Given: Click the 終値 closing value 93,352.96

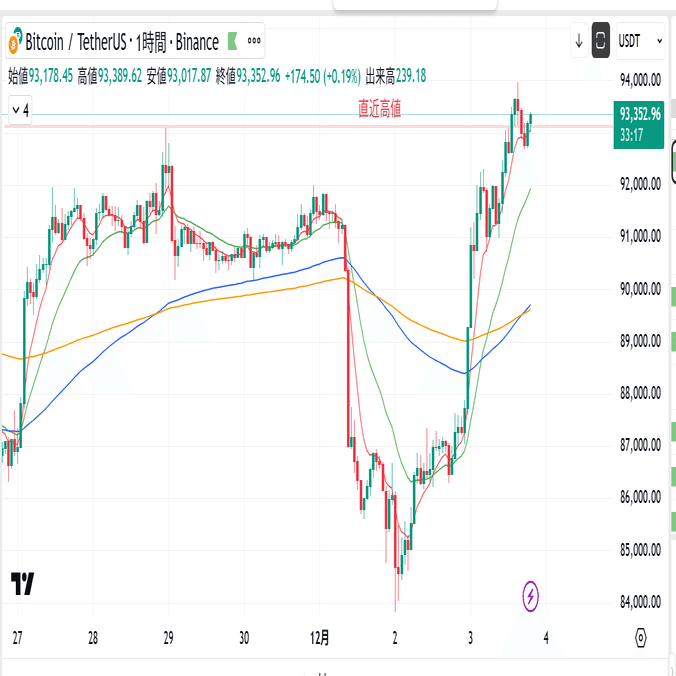Looking at the screenshot, I should (x=259, y=74).
